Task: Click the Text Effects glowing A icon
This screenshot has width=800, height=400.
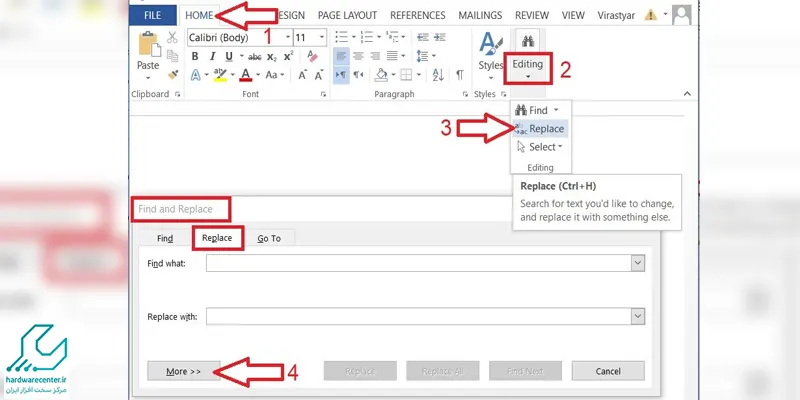Action: pyautogui.click(x=195, y=75)
